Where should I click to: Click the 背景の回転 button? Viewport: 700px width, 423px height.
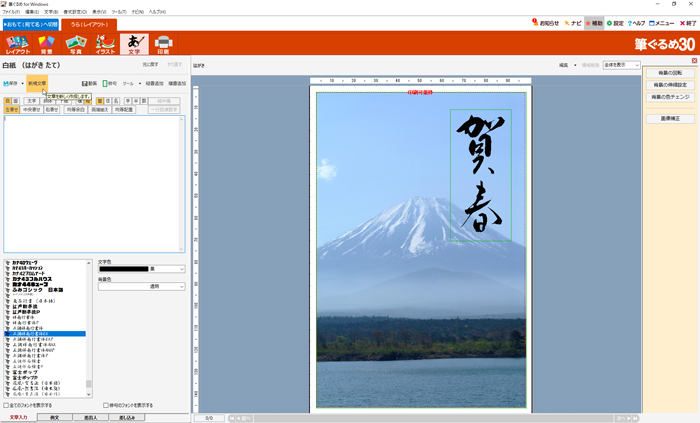(x=668, y=74)
